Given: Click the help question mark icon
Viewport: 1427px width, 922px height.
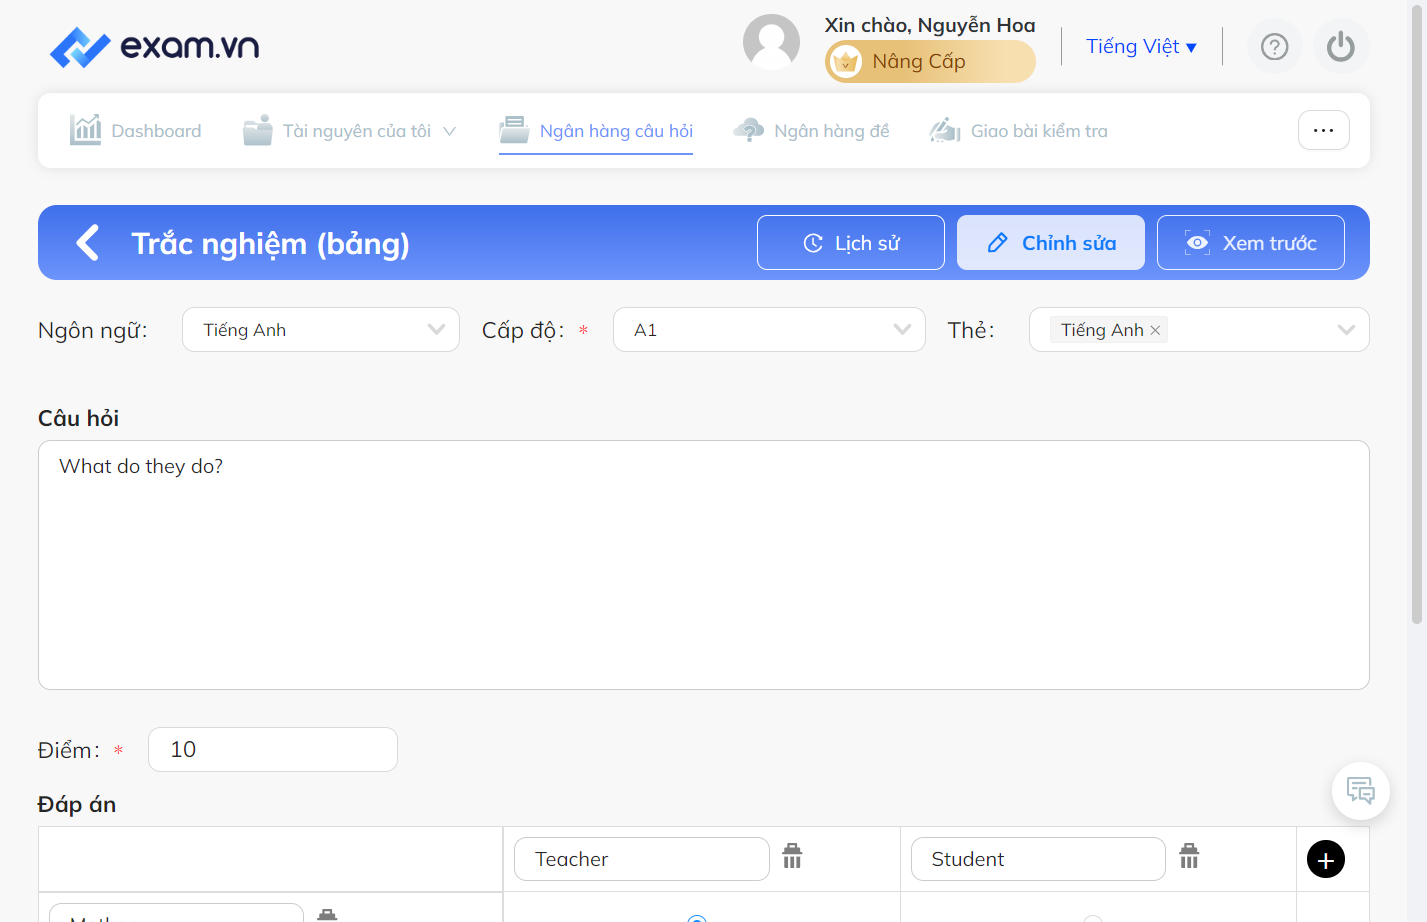Looking at the screenshot, I should 1274,47.
